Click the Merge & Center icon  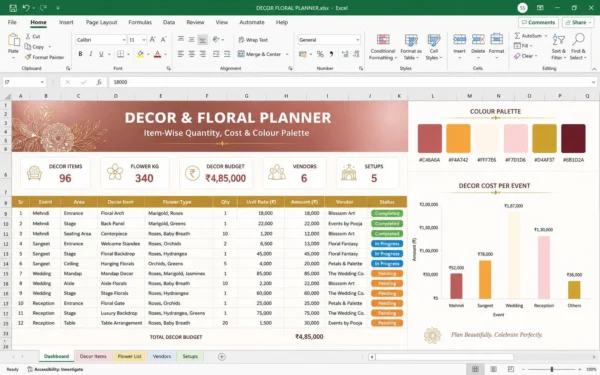[x=241, y=54]
